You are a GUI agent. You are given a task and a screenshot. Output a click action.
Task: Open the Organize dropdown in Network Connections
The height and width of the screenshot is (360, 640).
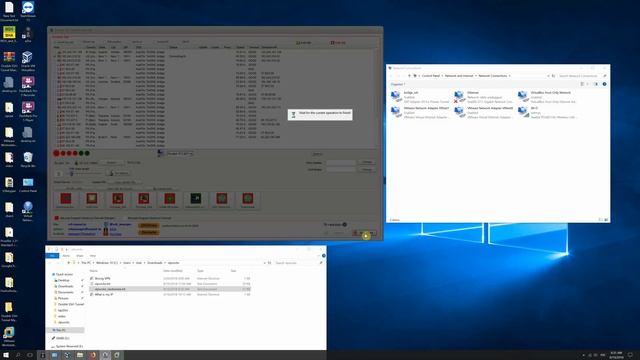pyautogui.click(x=398, y=84)
